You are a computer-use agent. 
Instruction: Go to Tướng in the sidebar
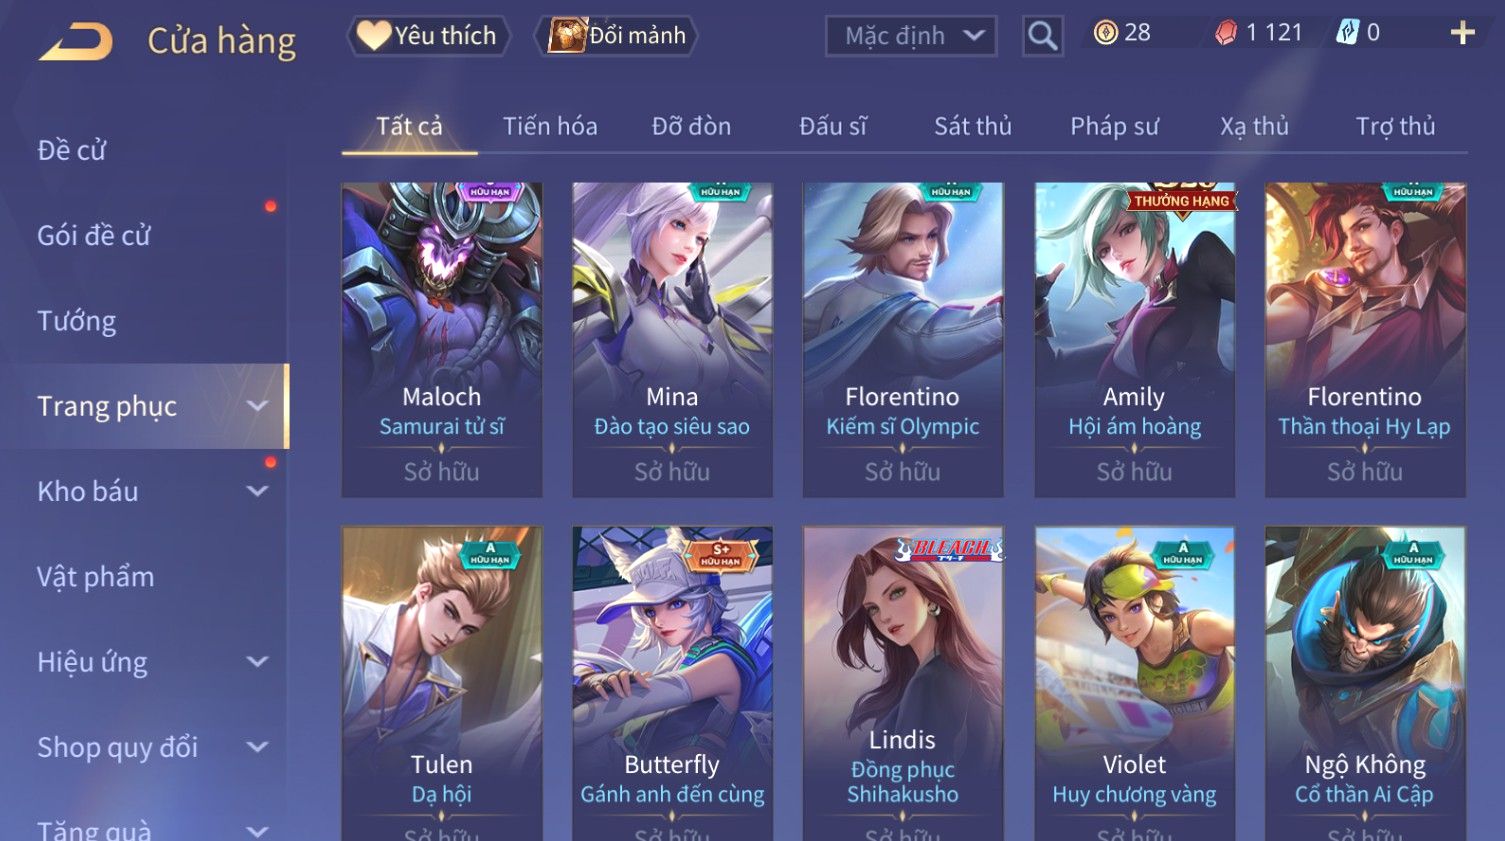point(77,321)
